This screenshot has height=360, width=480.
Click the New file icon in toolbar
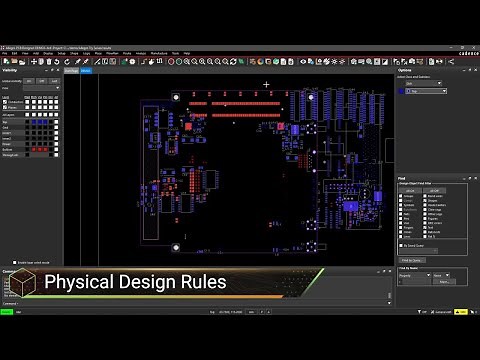pos(6,62)
